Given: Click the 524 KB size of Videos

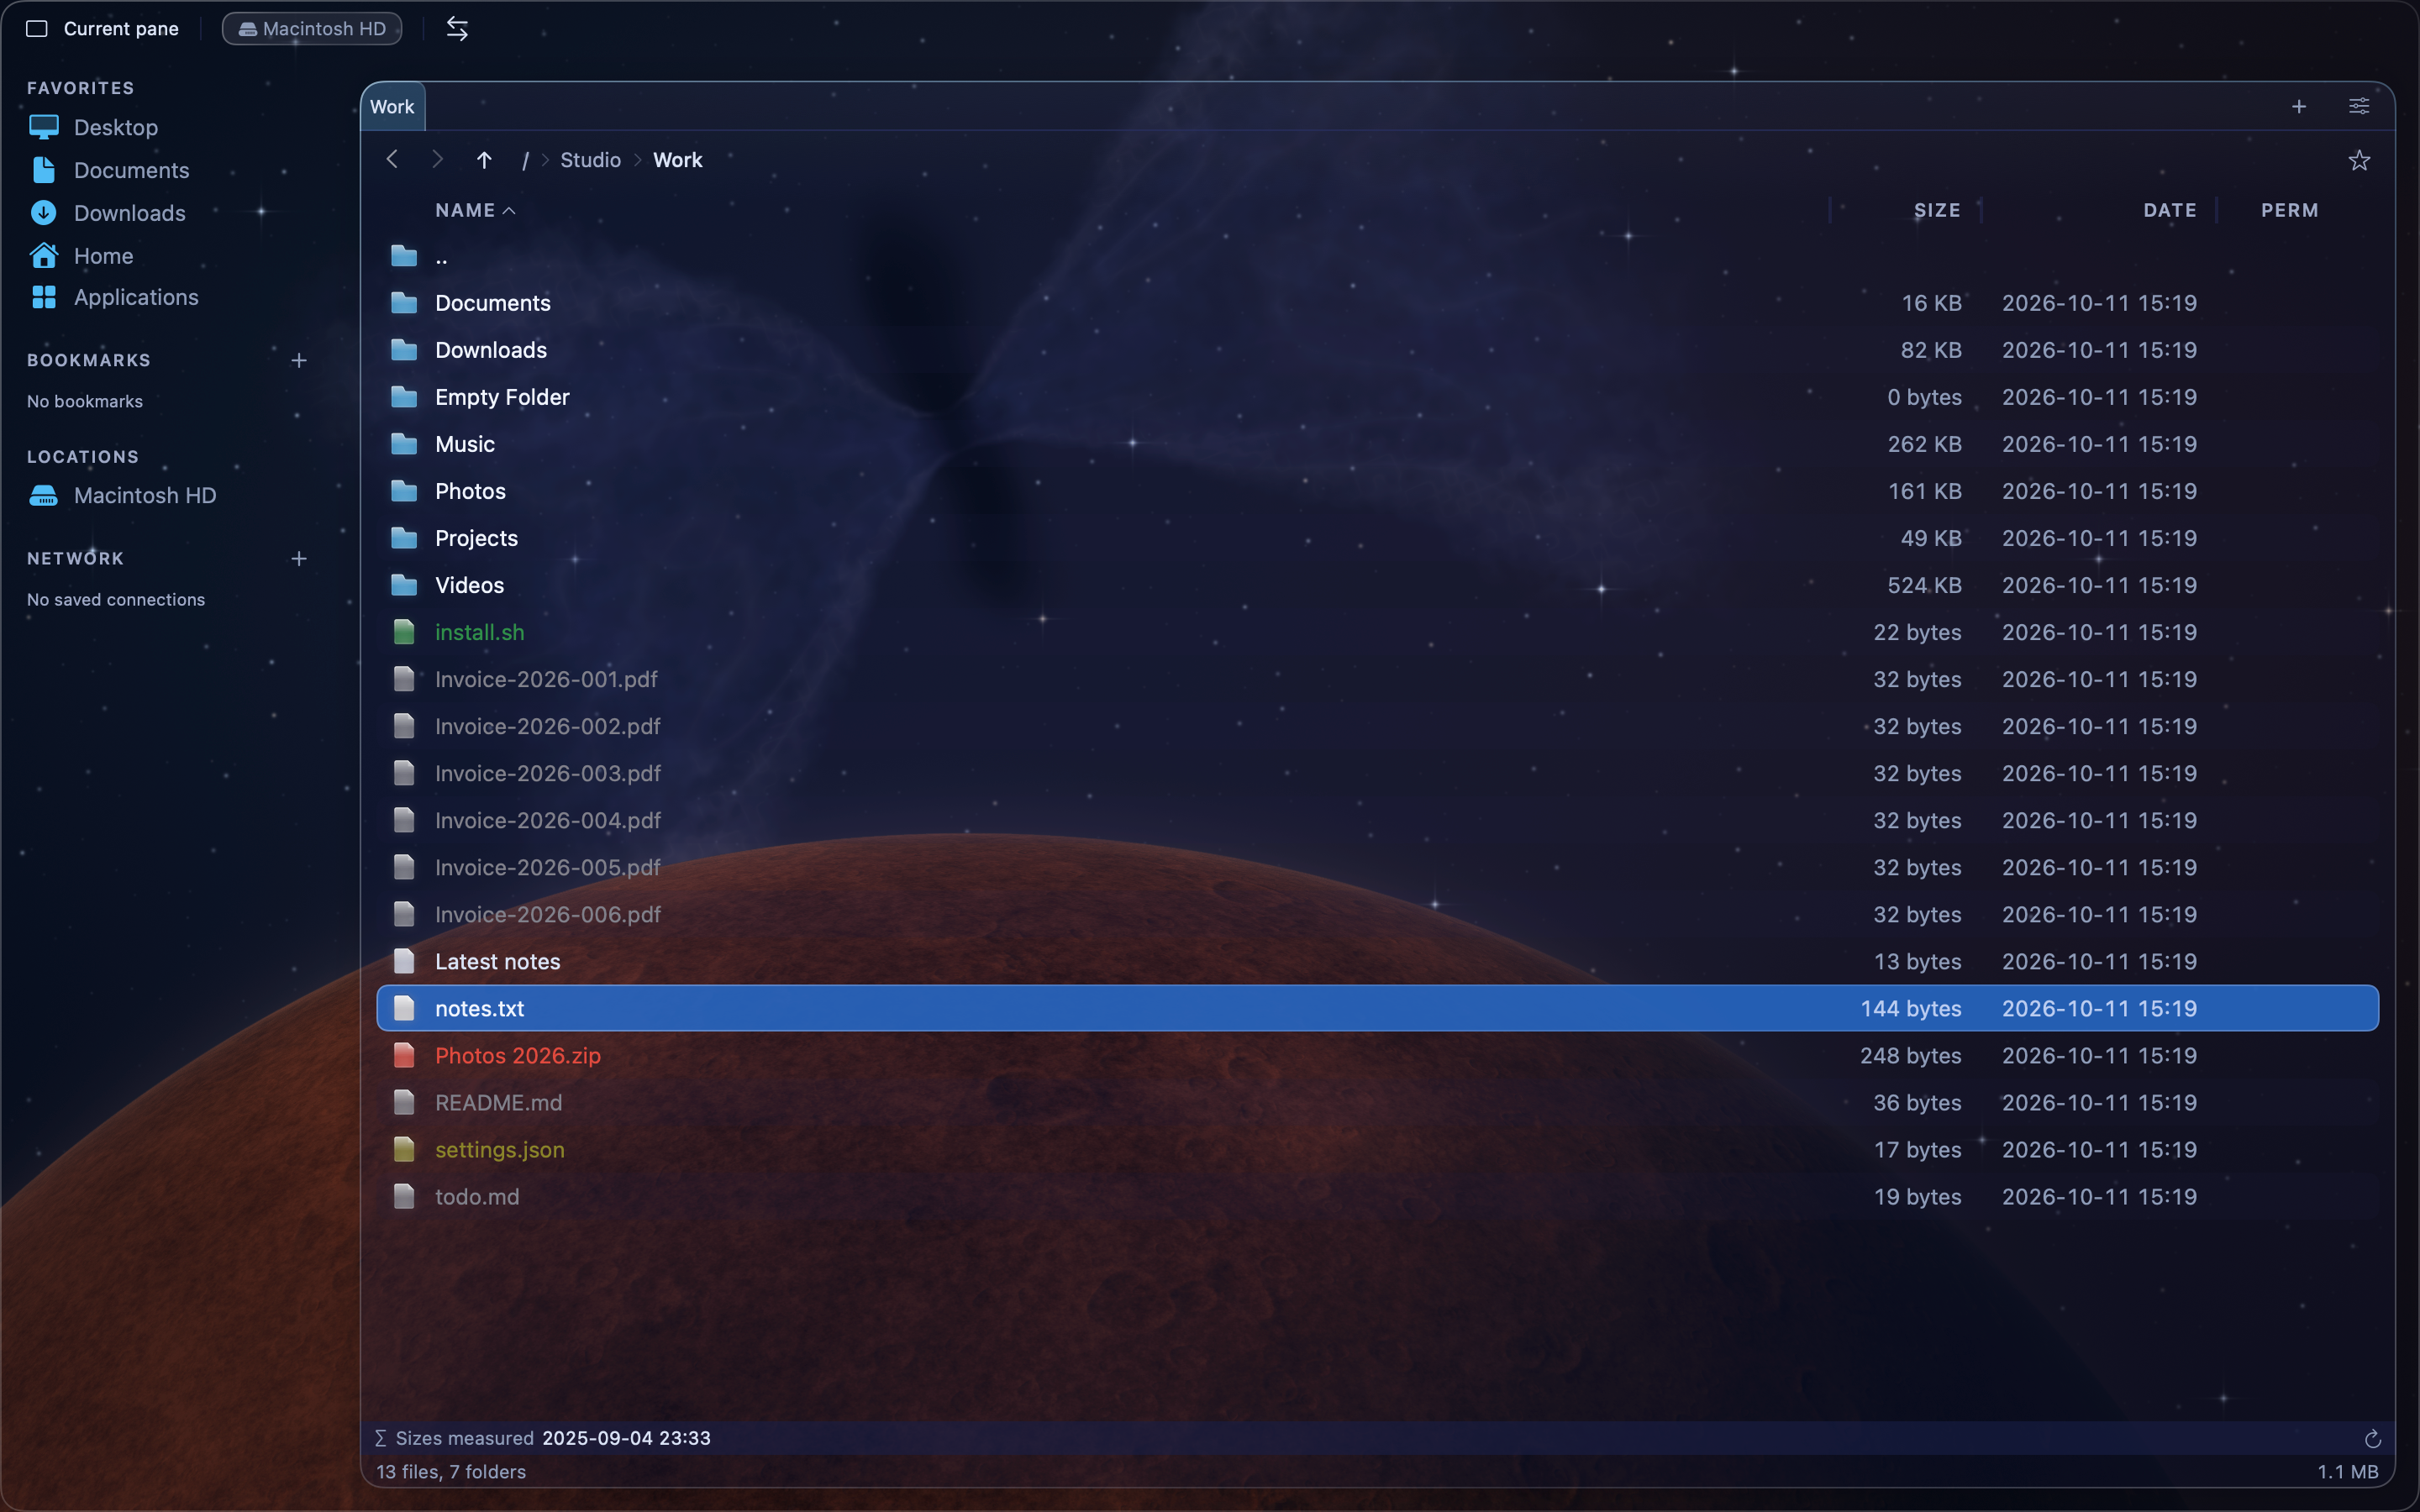Looking at the screenshot, I should click(1924, 585).
